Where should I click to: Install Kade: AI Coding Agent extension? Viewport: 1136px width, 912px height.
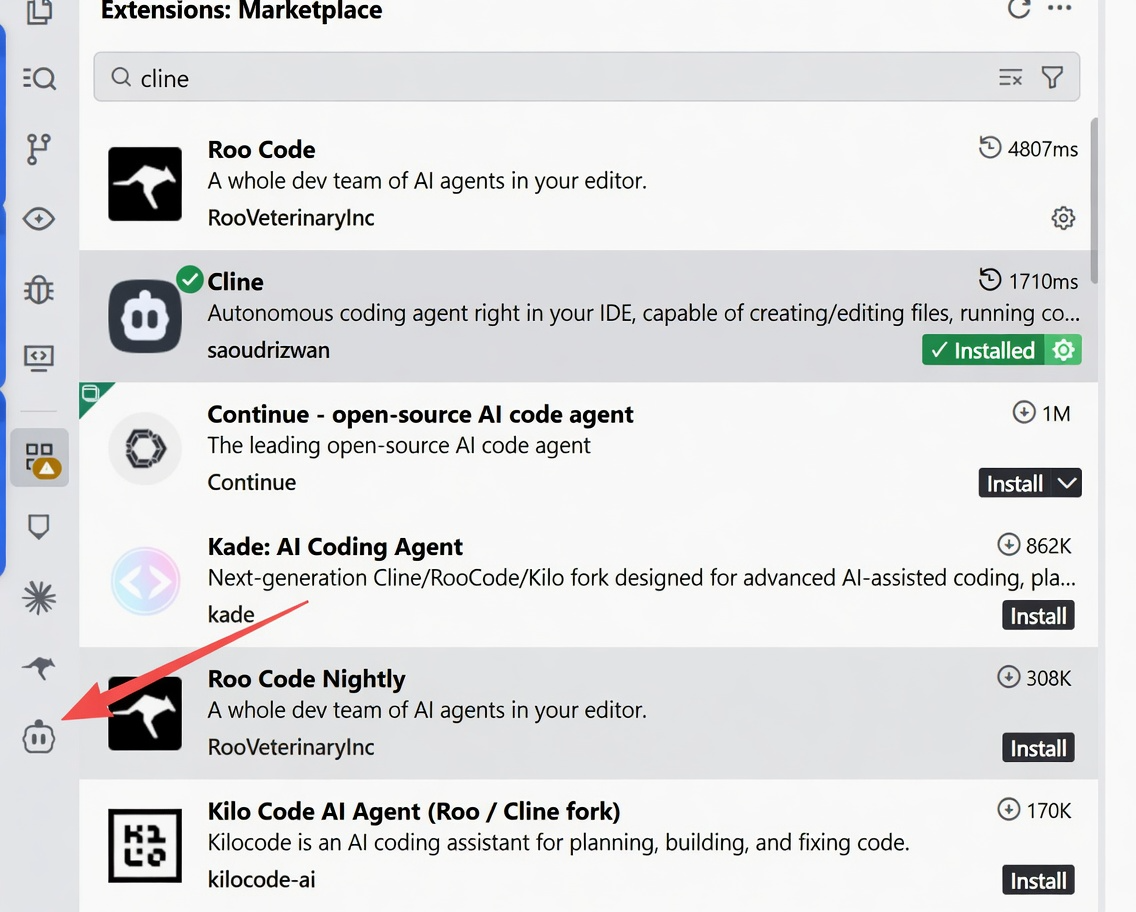pos(1038,616)
